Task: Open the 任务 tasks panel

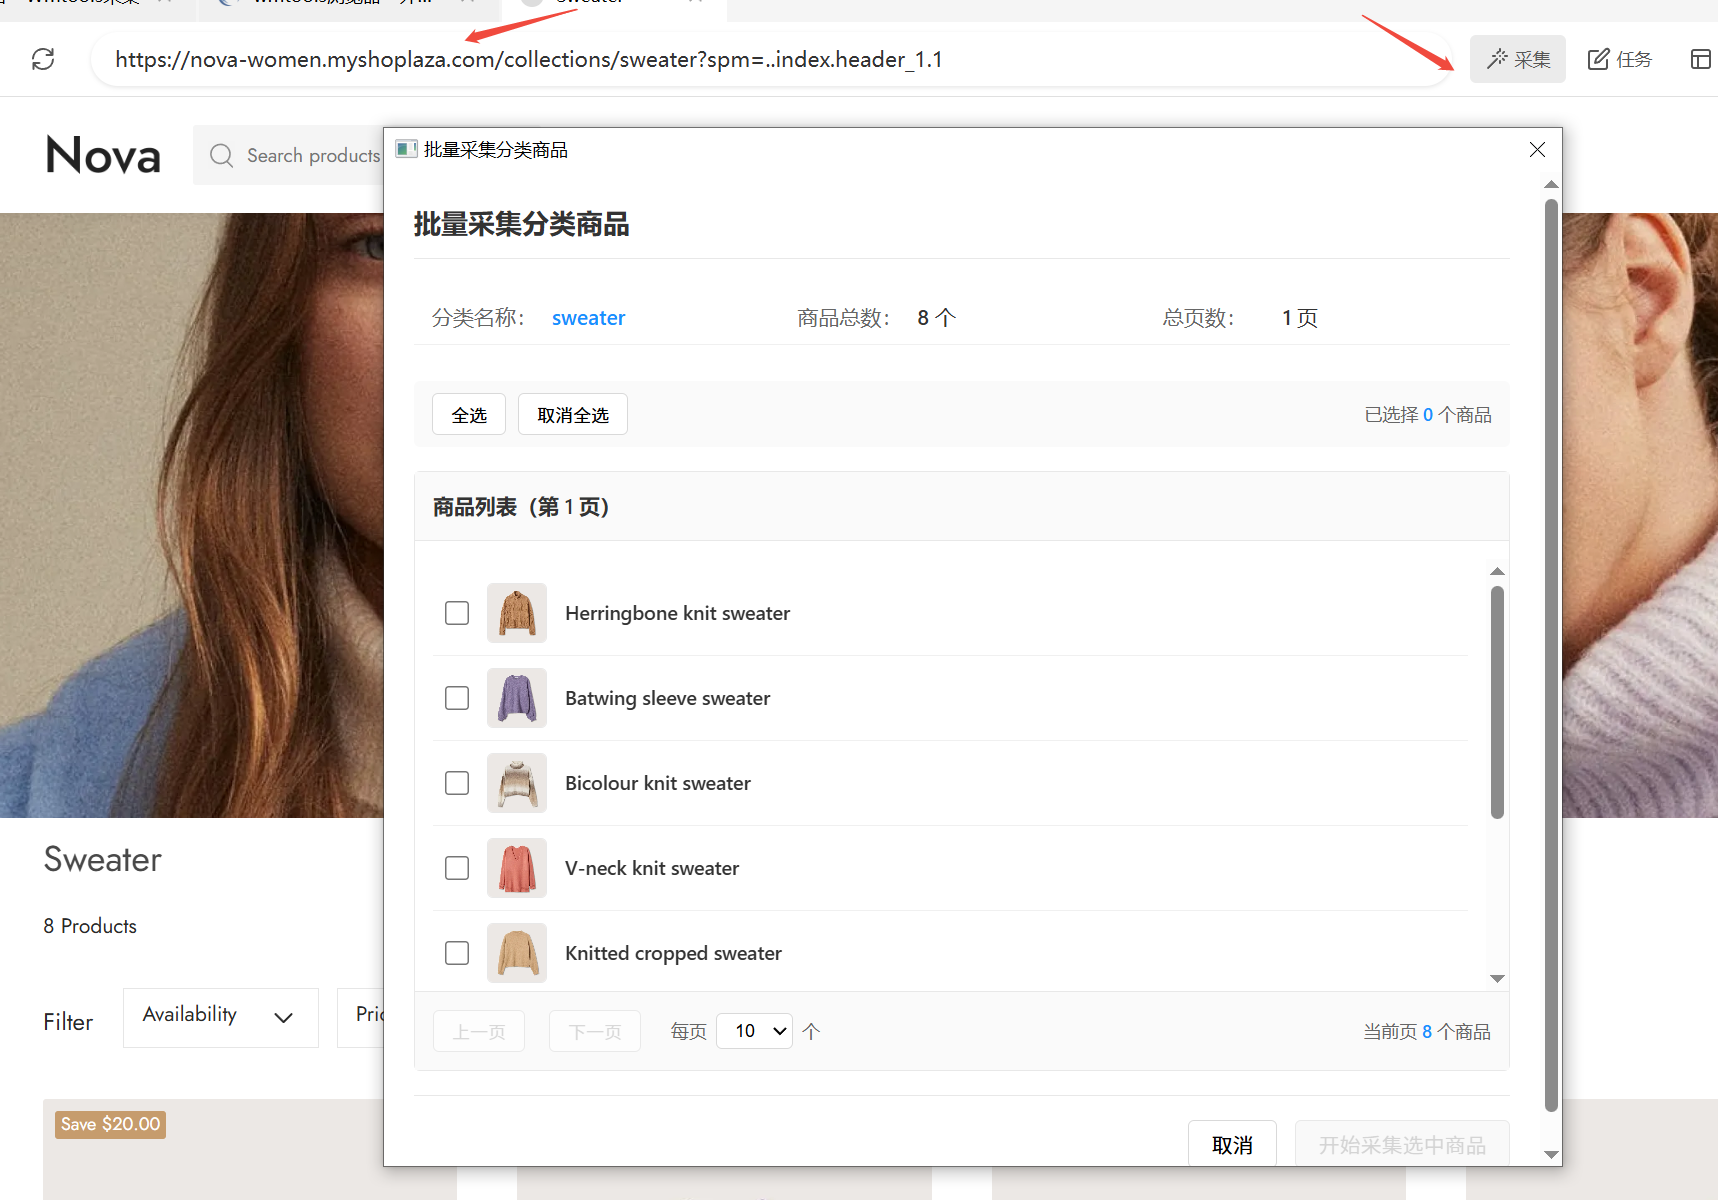Action: click(x=1620, y=59)
